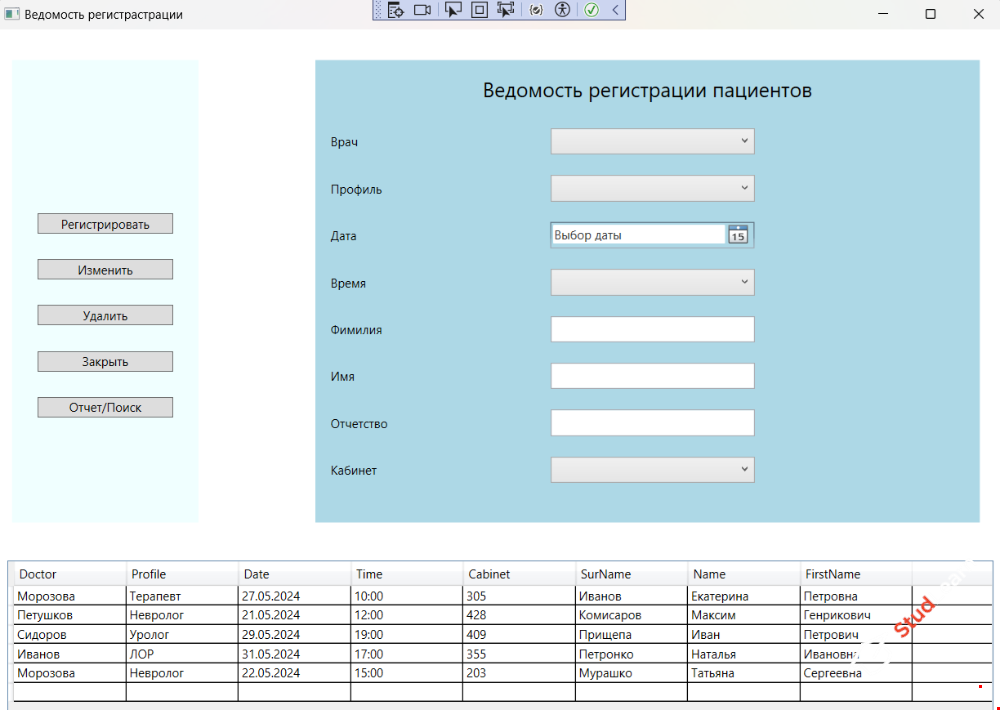Toggle display layout adorners square icon
Screen dimensions: 1000x710
(479, 10)
